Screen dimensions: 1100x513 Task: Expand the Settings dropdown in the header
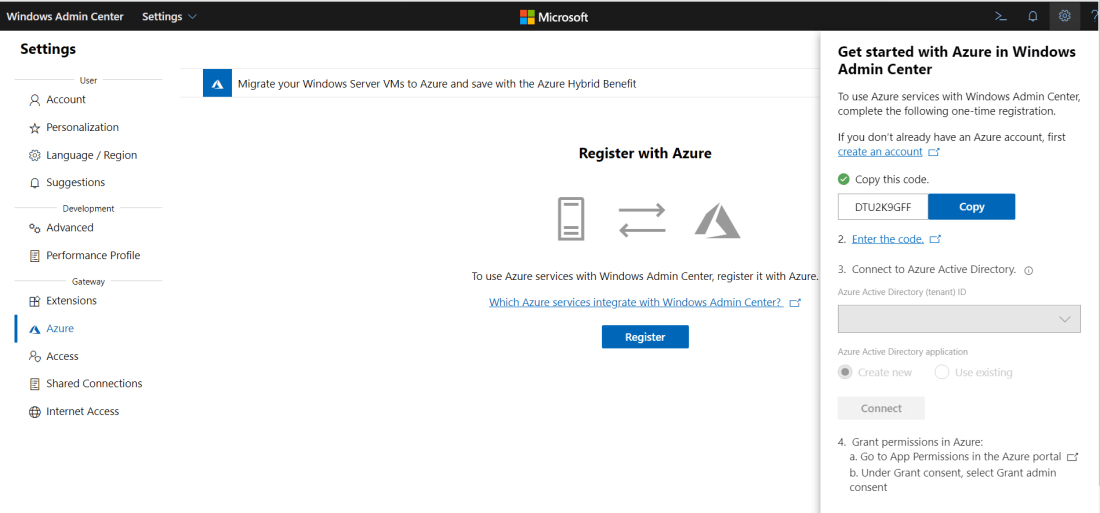(169, 16)
